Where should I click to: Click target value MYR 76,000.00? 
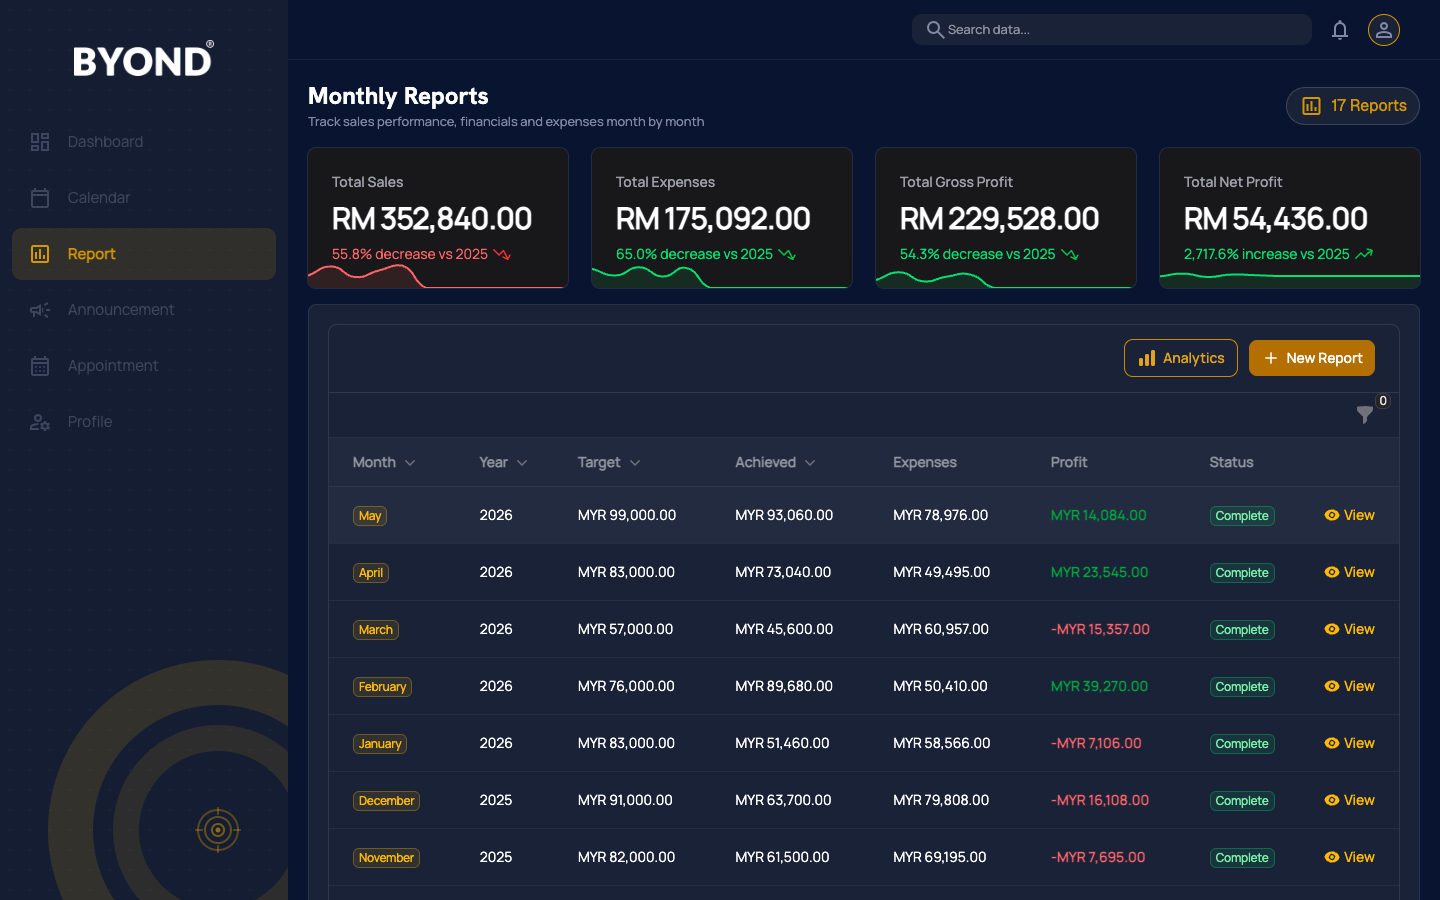pos(626,686)
